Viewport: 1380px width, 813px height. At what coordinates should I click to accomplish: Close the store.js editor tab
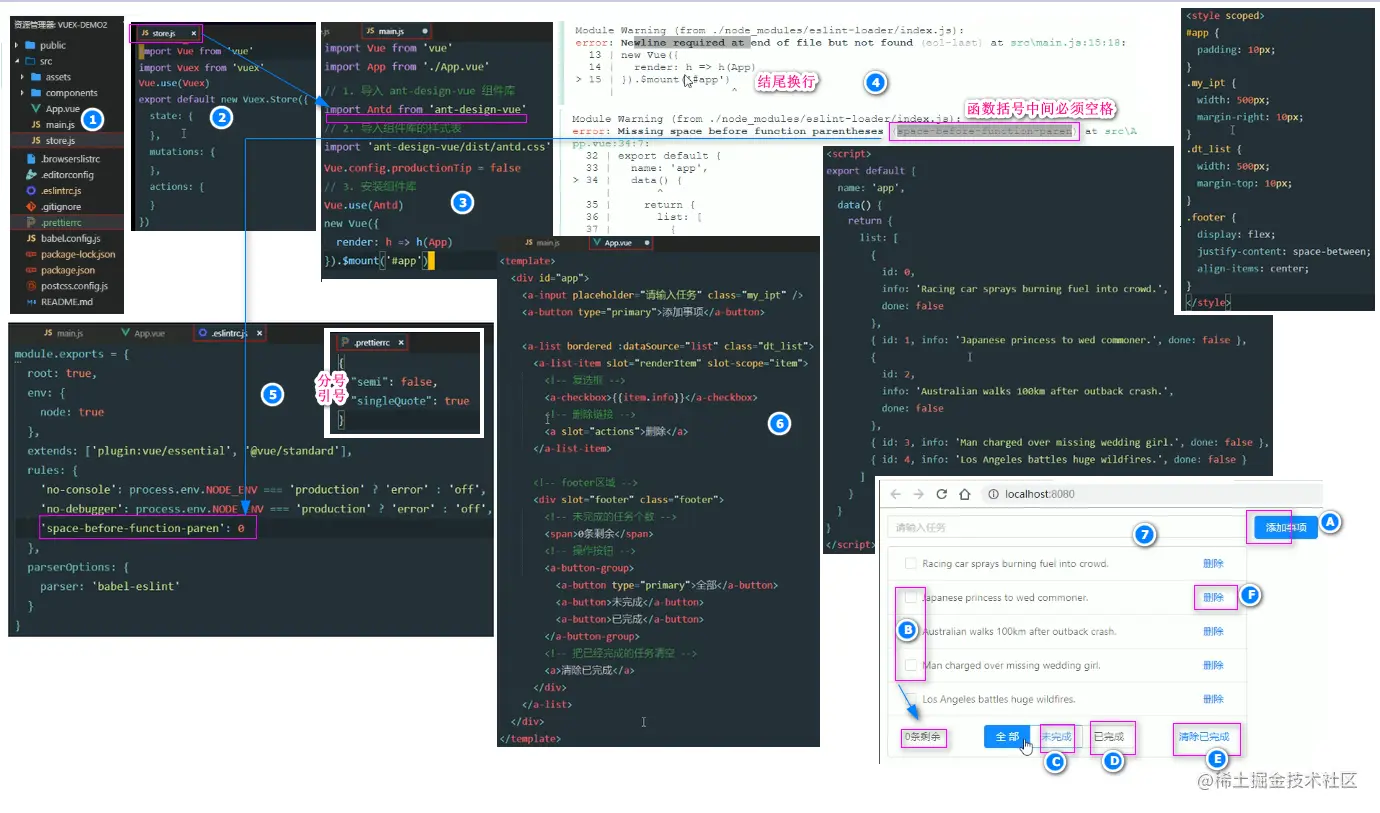[194, 33]
